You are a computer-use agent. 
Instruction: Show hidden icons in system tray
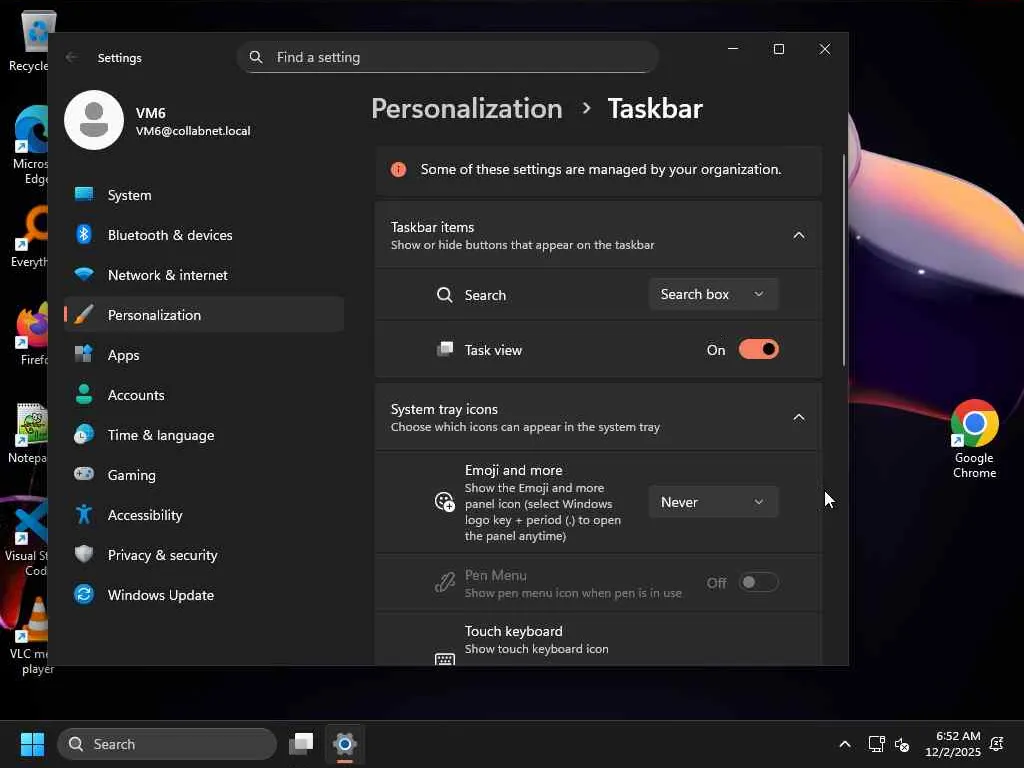[844, 744]
